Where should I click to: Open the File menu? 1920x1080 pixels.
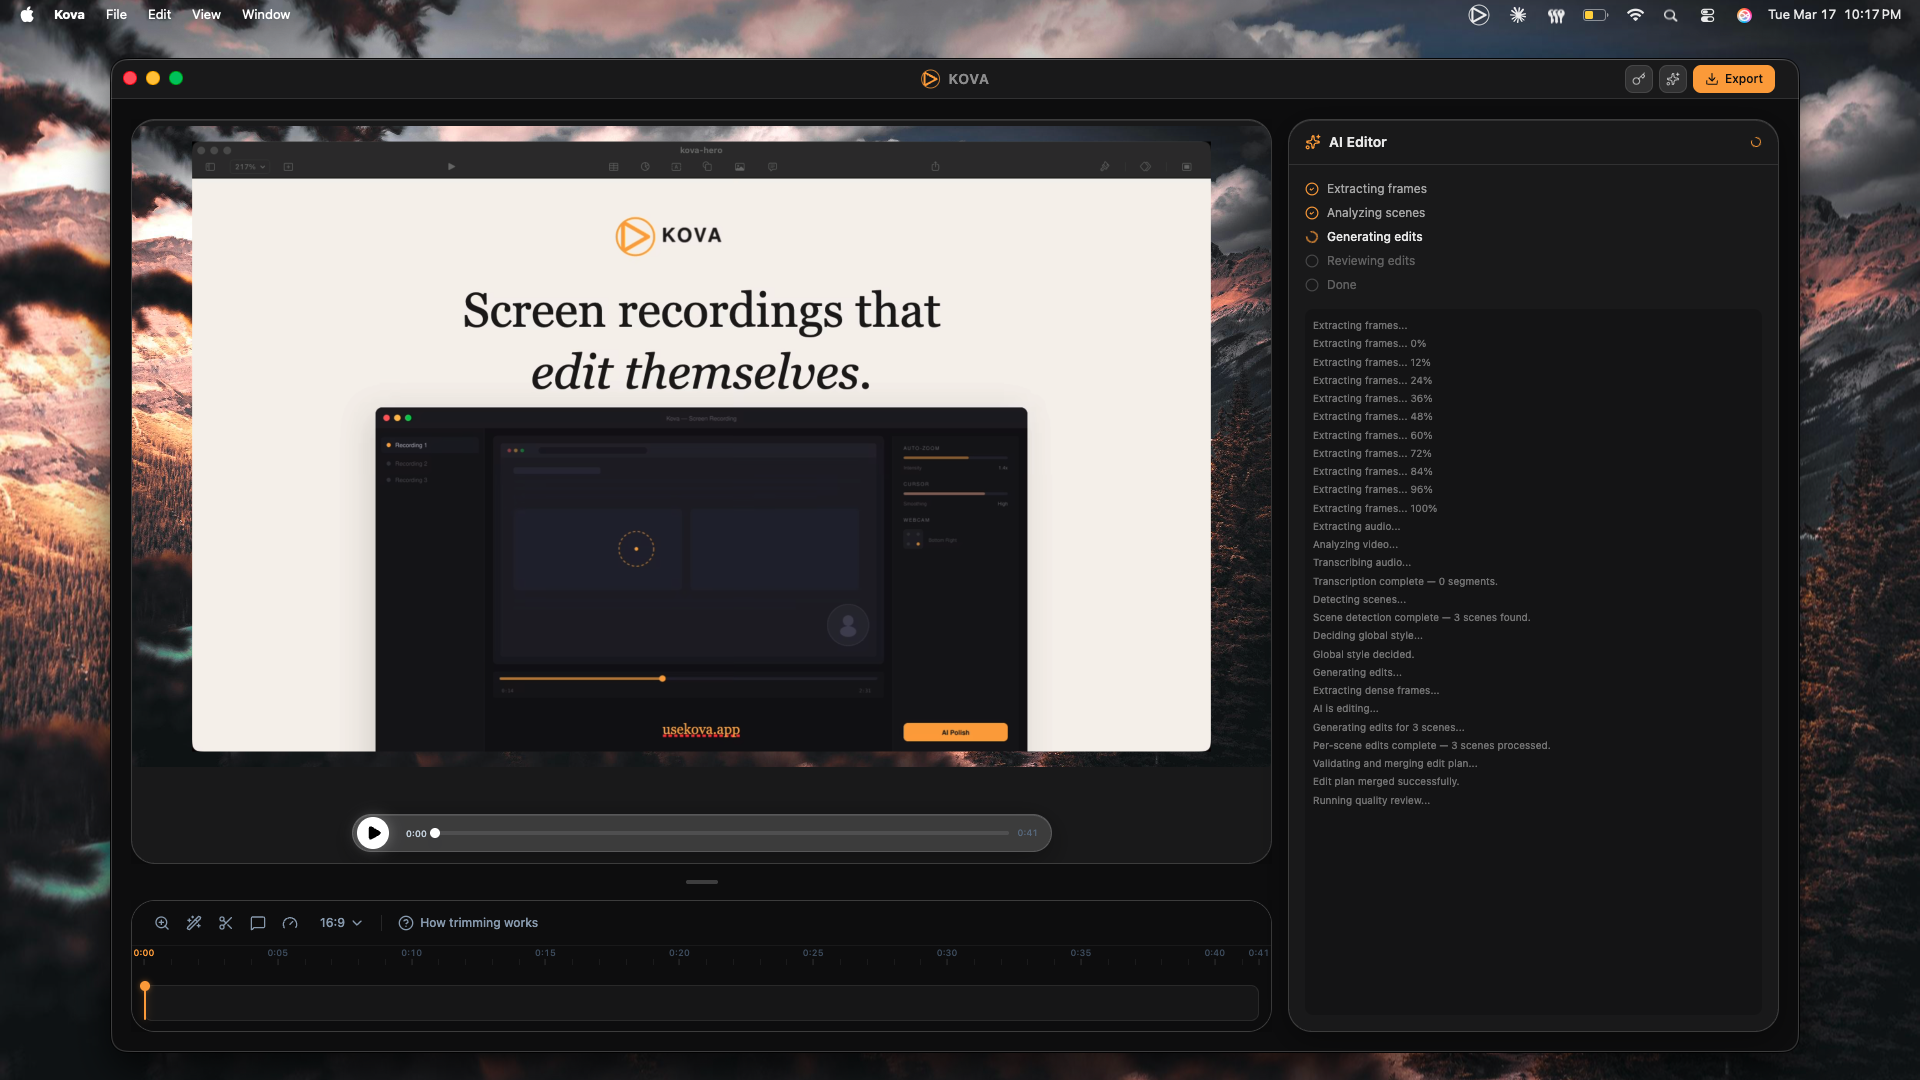(x=116, y=15)
